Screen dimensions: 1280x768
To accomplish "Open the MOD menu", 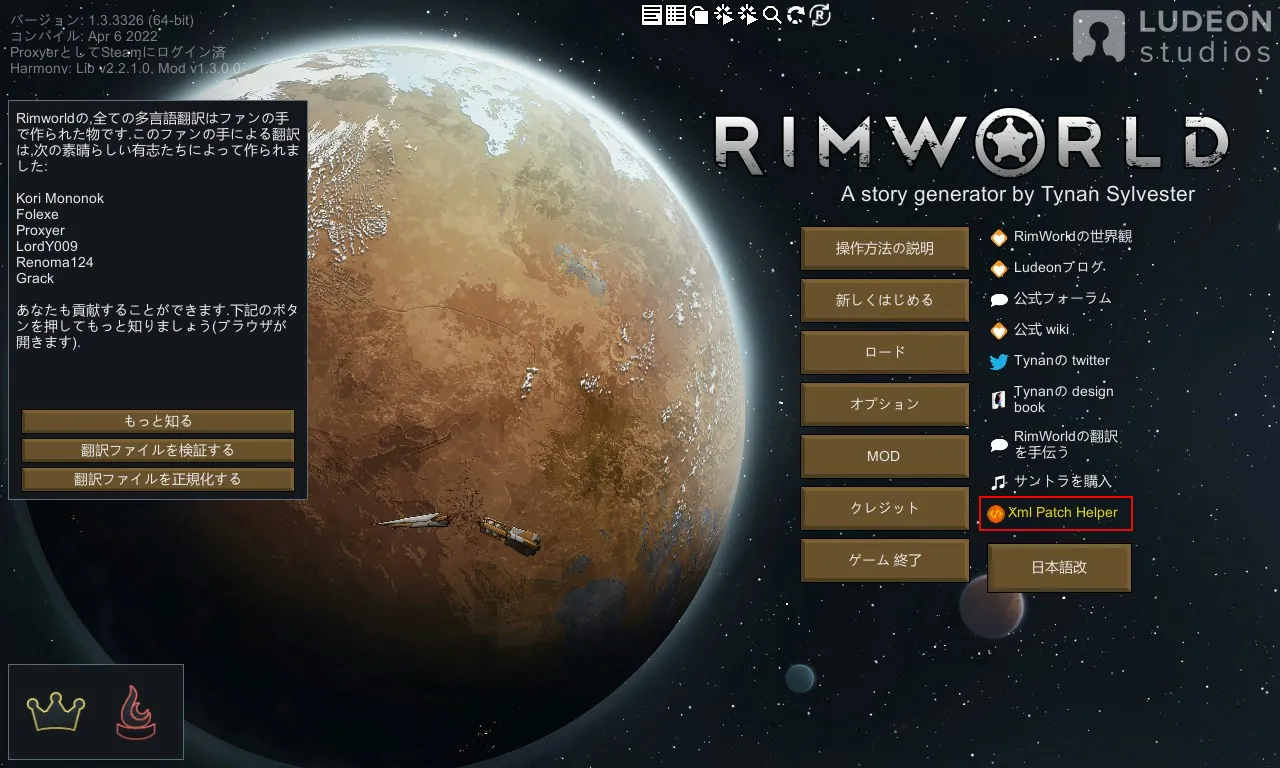I will pyautogui.click(x=884, y=456).
